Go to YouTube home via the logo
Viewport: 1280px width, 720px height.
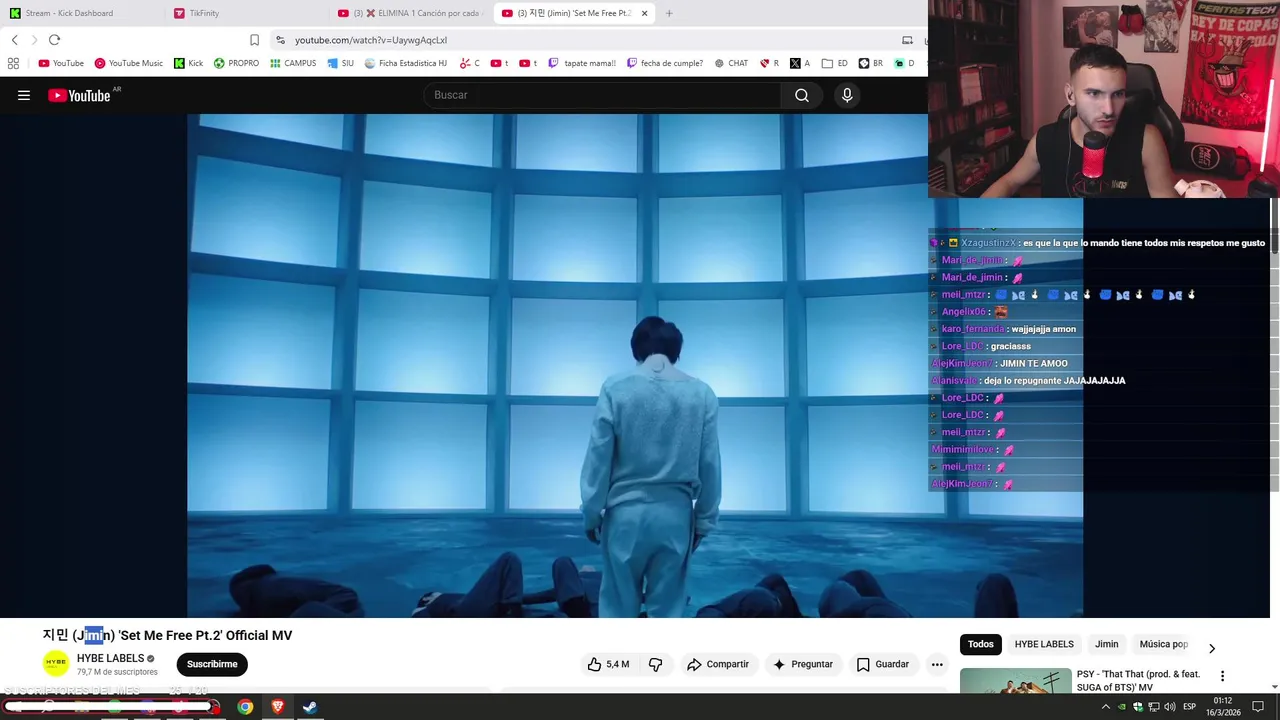click(x=79, y=96)
